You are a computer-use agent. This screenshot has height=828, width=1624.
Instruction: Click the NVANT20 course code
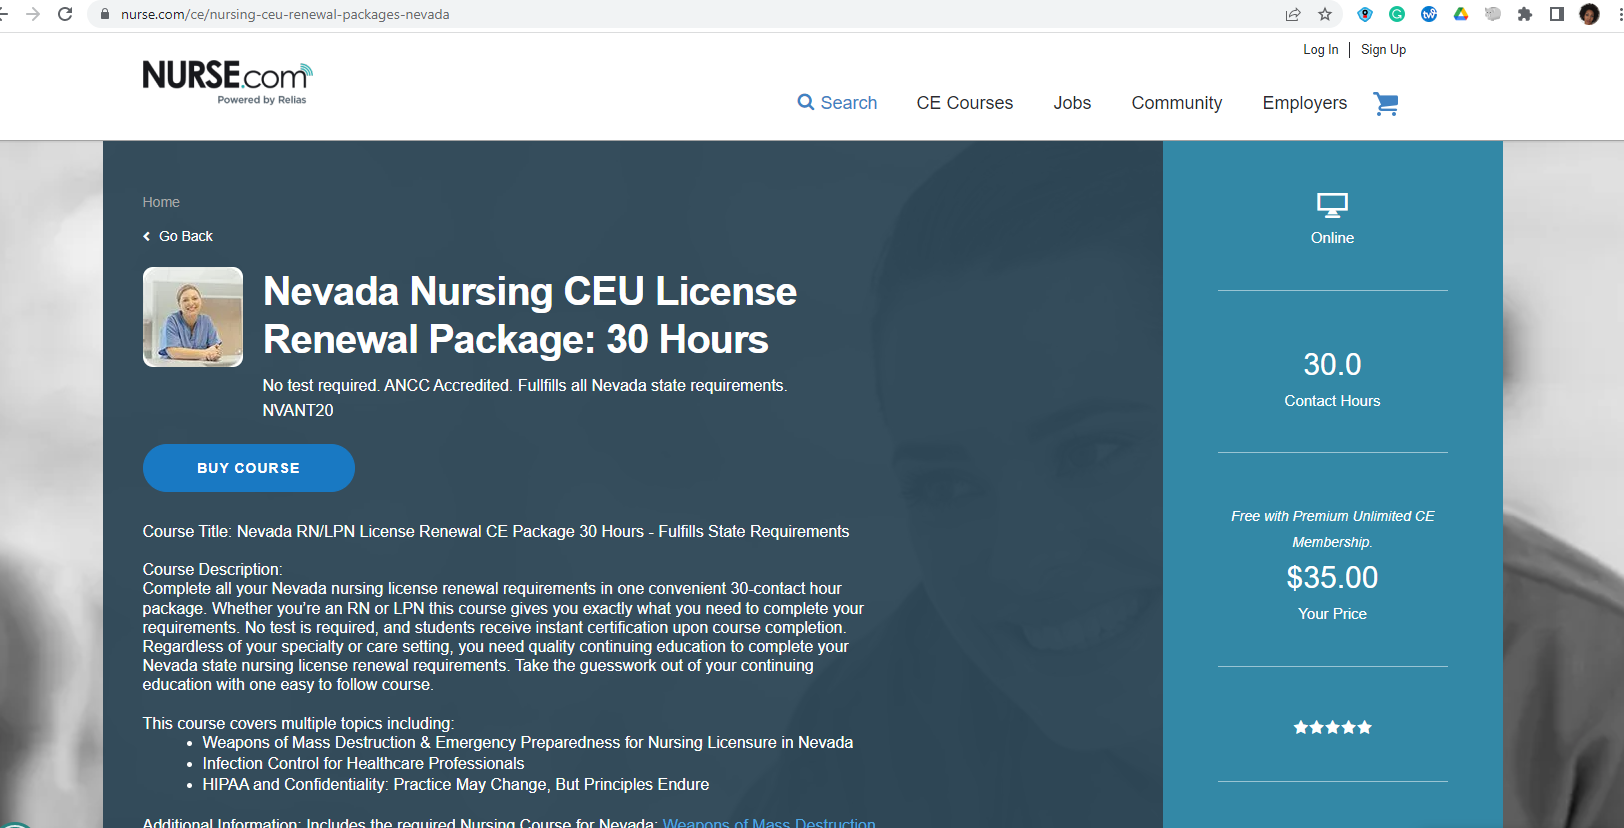point(298,410)
